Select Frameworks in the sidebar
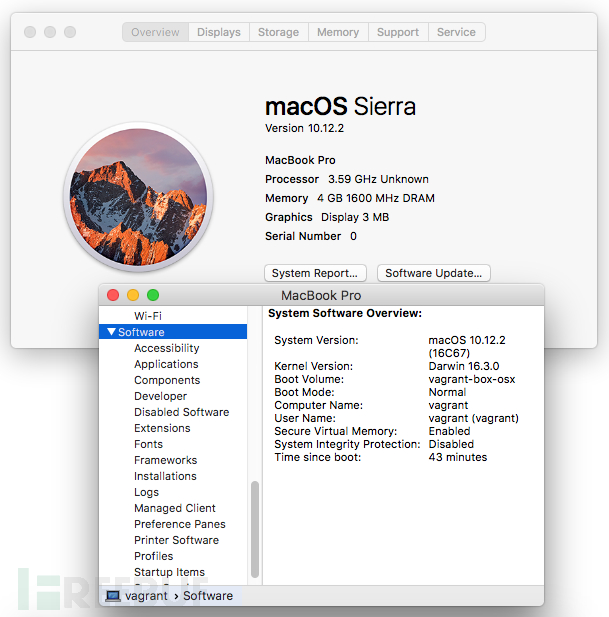 [166, 460]
